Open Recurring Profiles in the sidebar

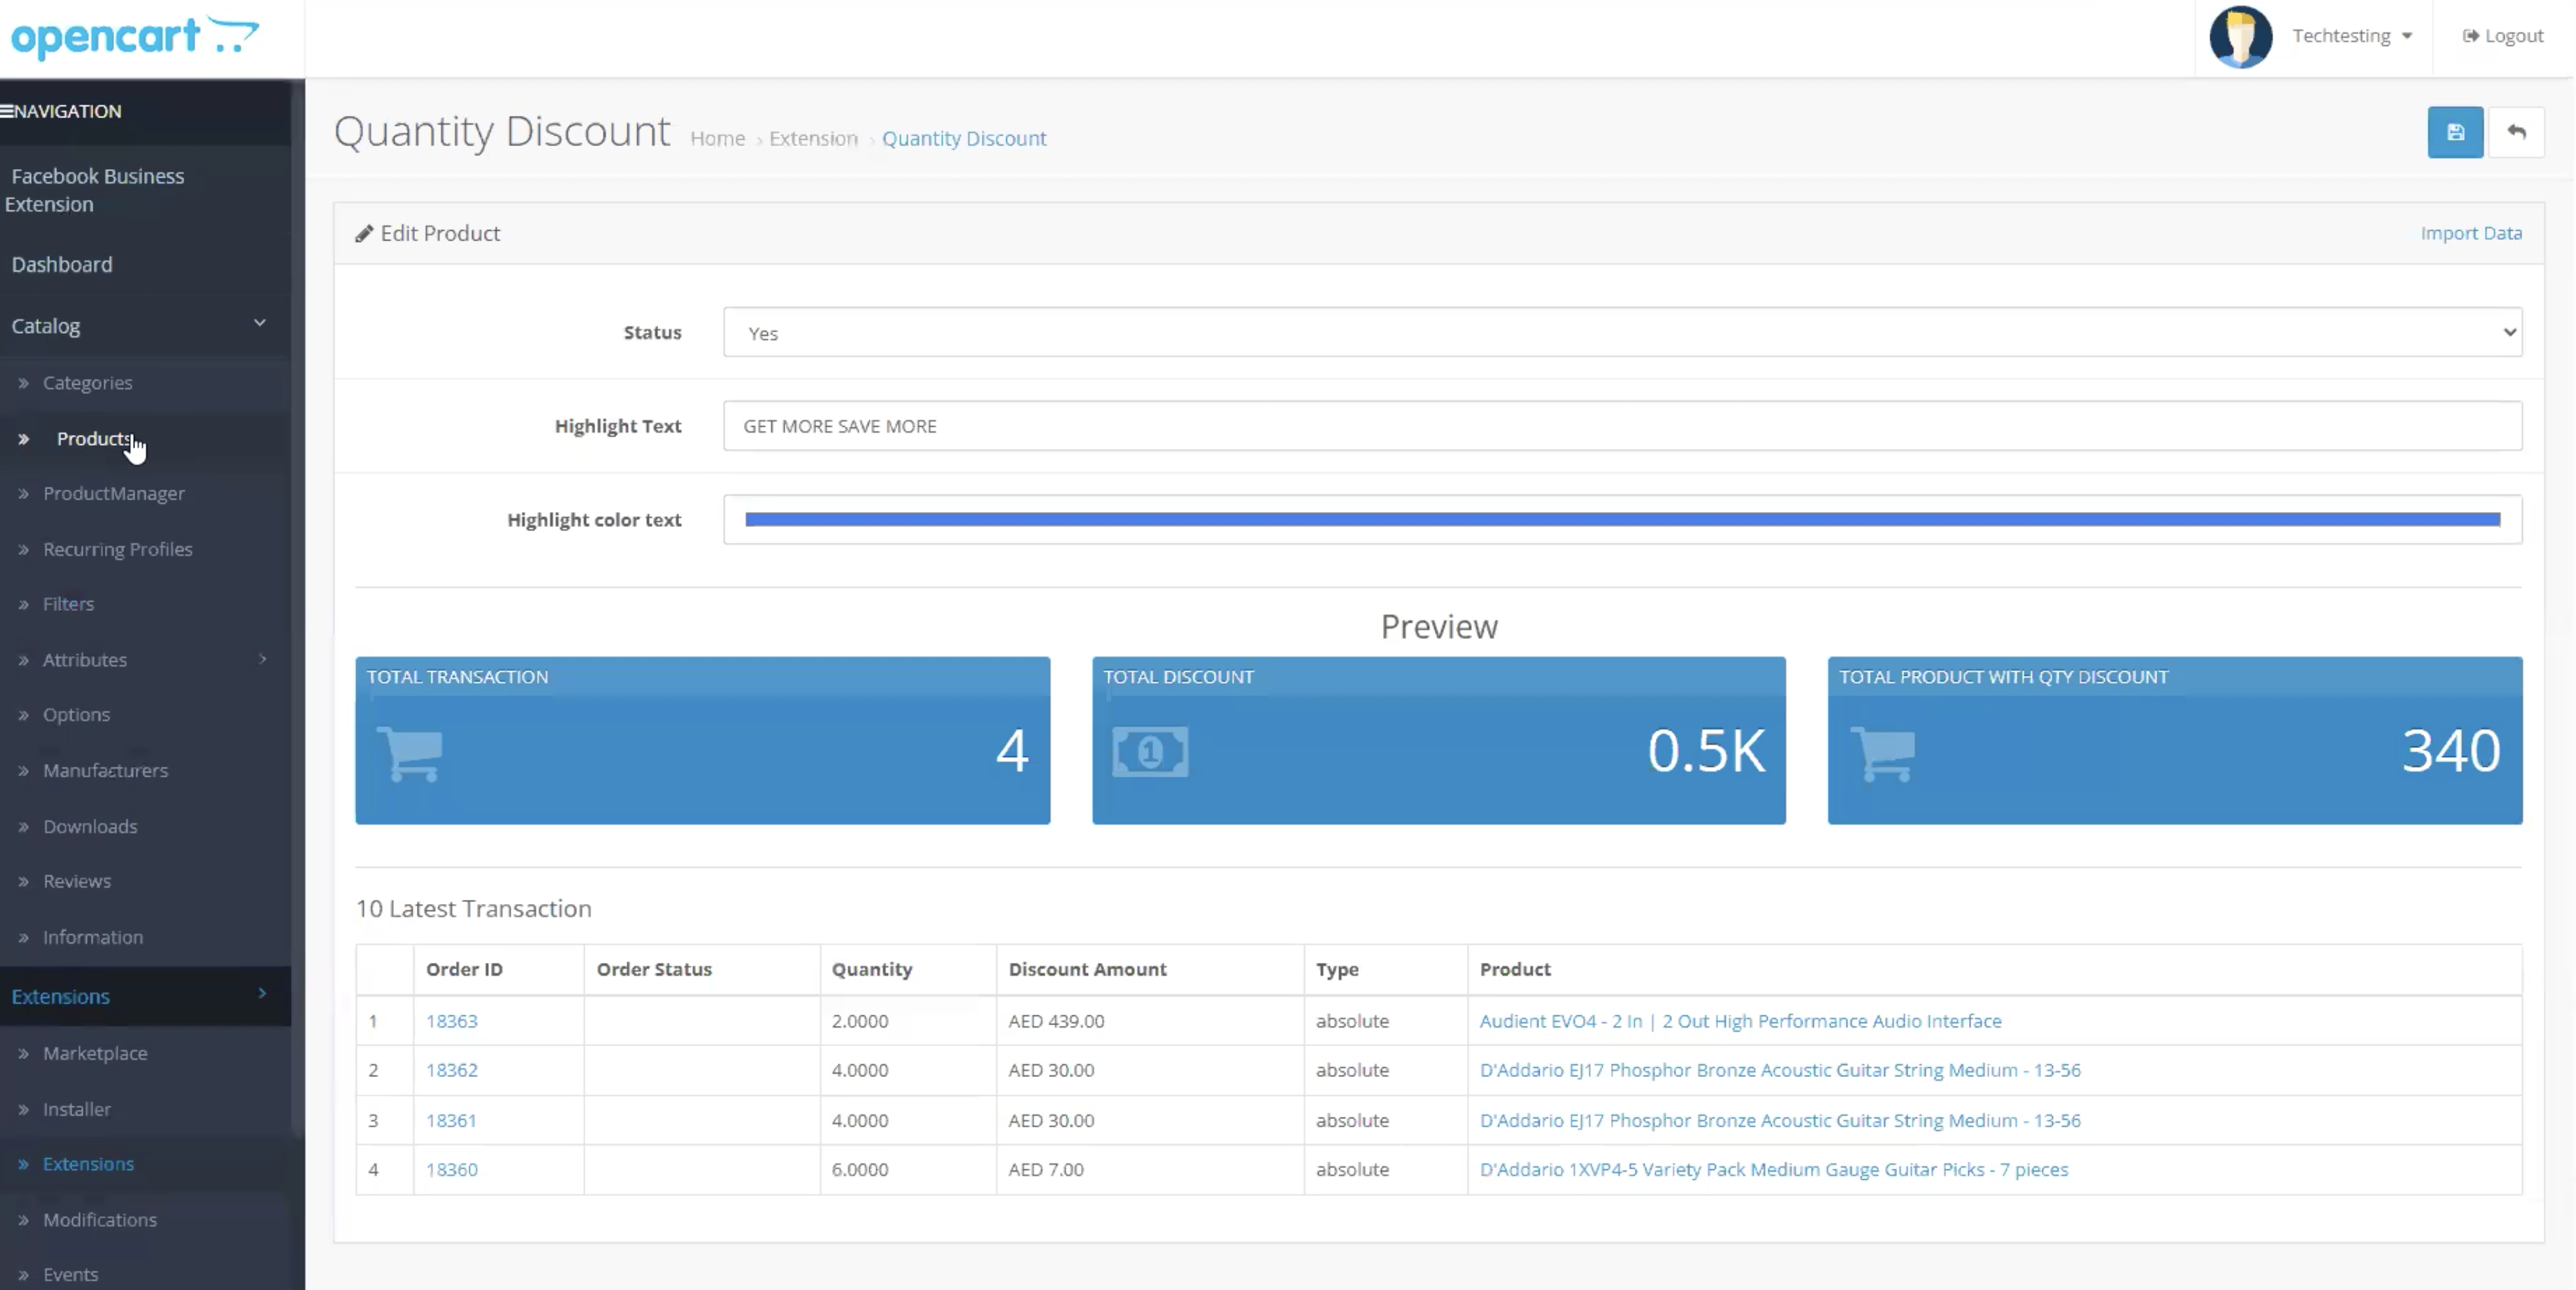pyautogui.click(x=117, y=549)
